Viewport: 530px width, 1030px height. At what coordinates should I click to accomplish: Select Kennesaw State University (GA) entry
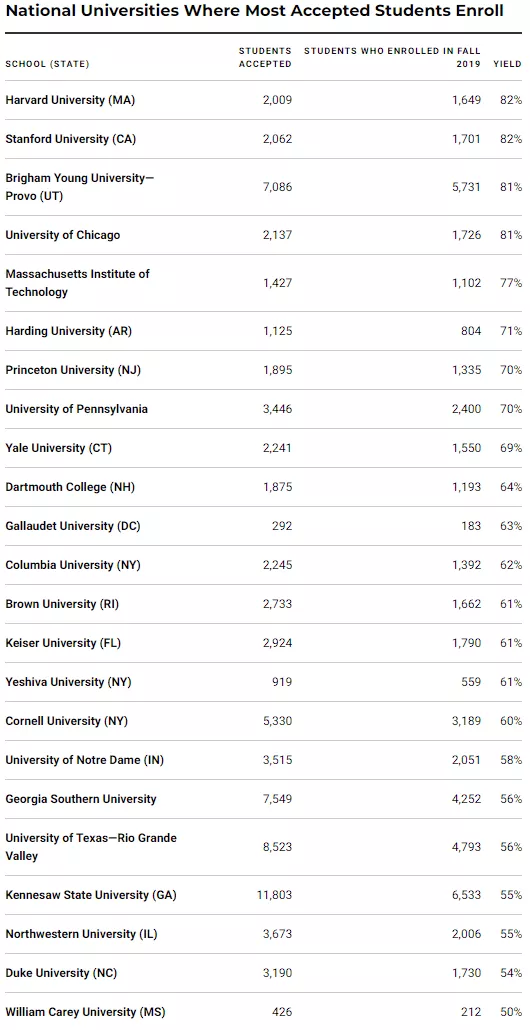pyautogui.click(x=91, y=895)
